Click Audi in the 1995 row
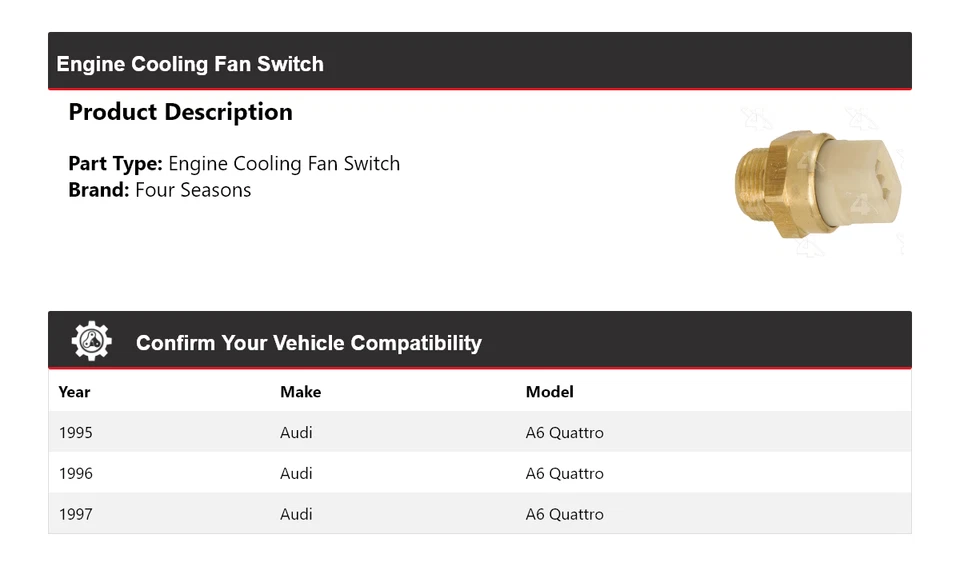The height and width of the screenshot is (566, 960). [x=296, y=433]
